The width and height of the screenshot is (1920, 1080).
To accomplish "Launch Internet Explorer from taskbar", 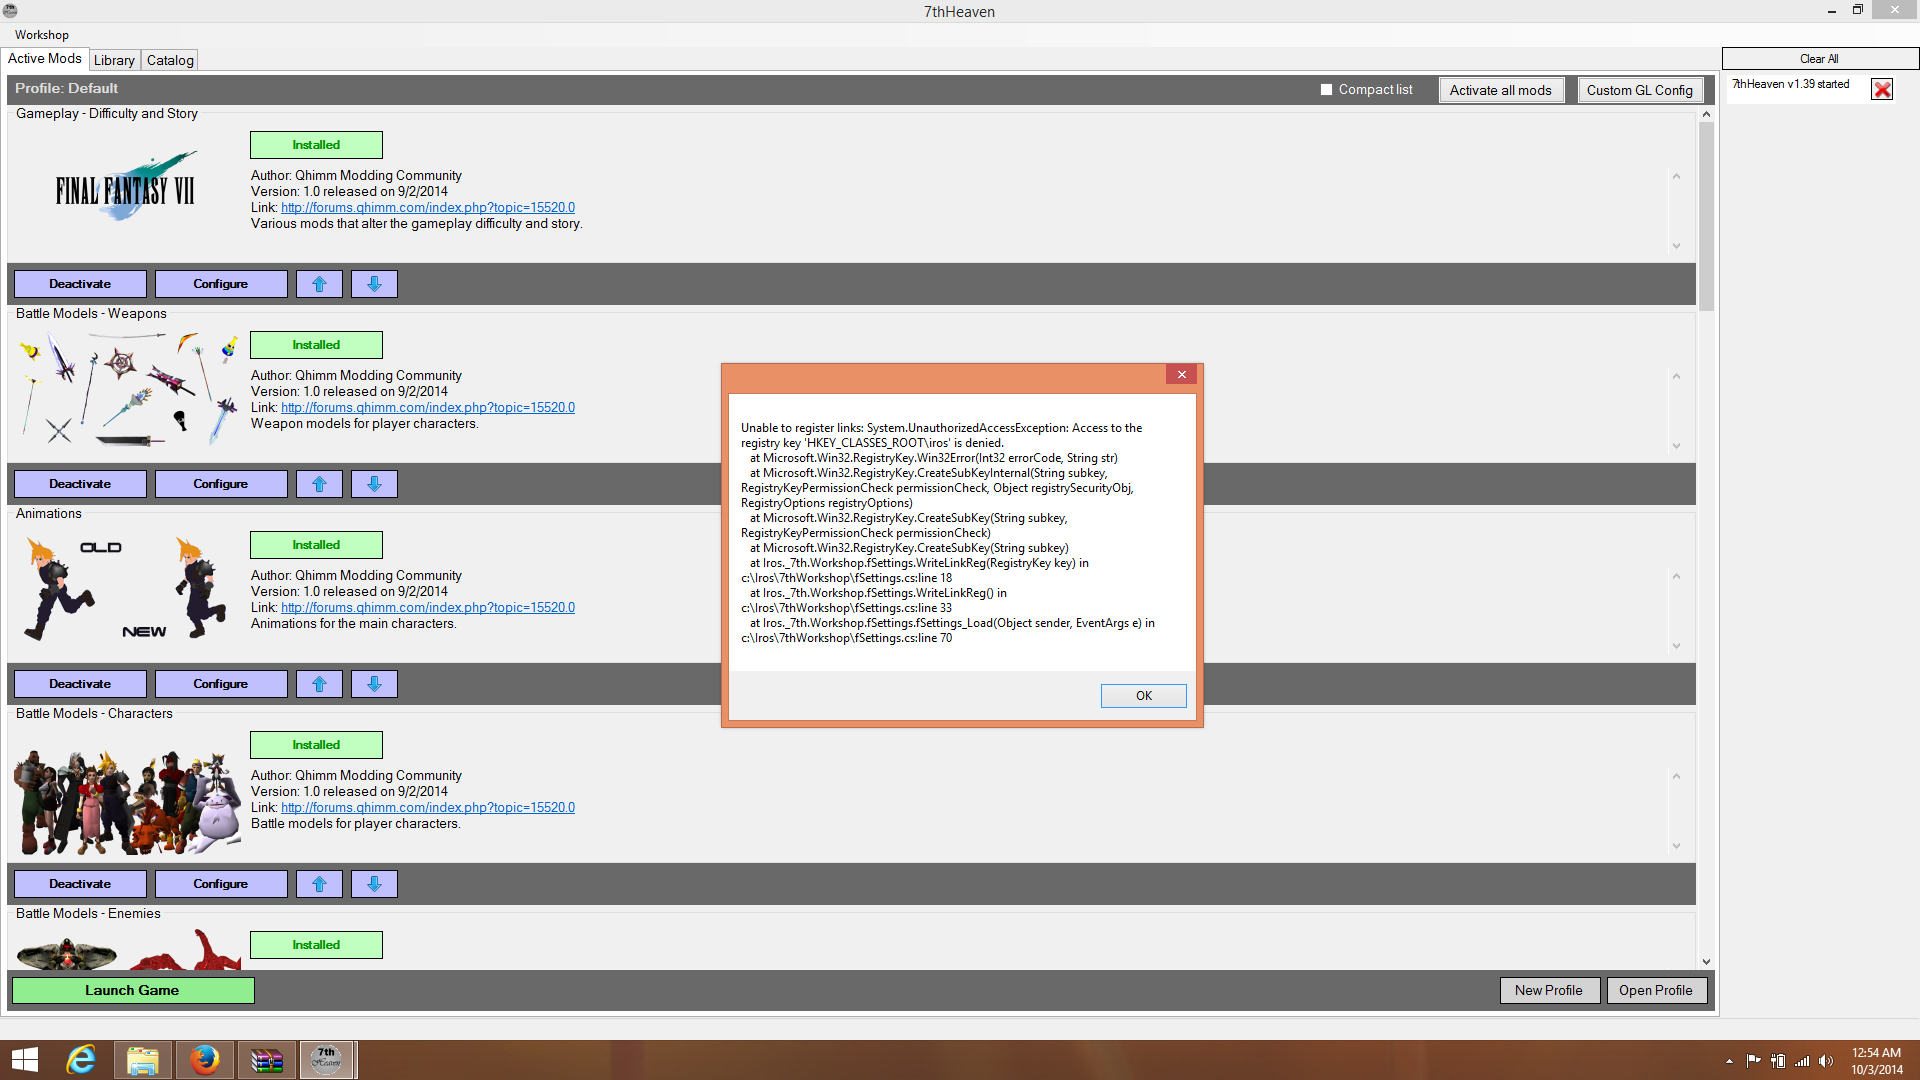I will pyautogui.click(x=81, y=1060).
